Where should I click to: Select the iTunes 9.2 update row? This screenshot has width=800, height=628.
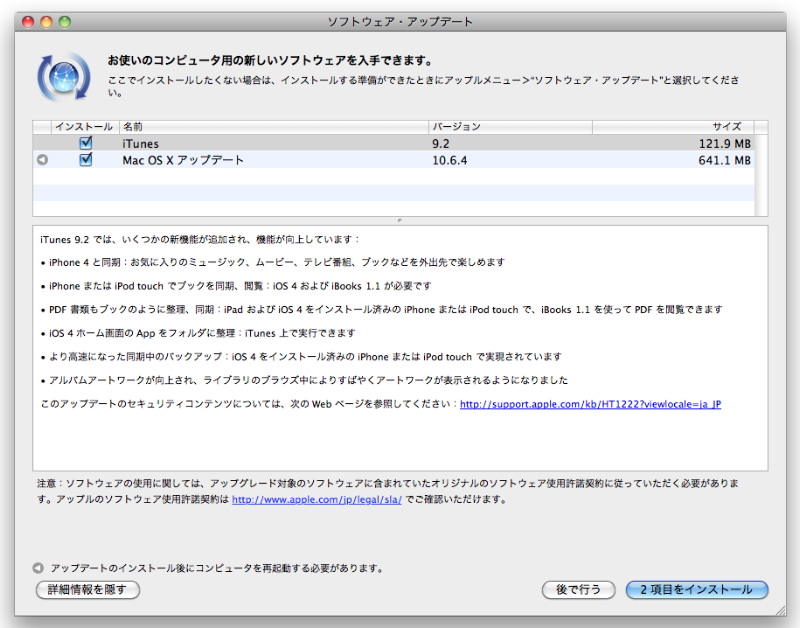pos(300,144)
